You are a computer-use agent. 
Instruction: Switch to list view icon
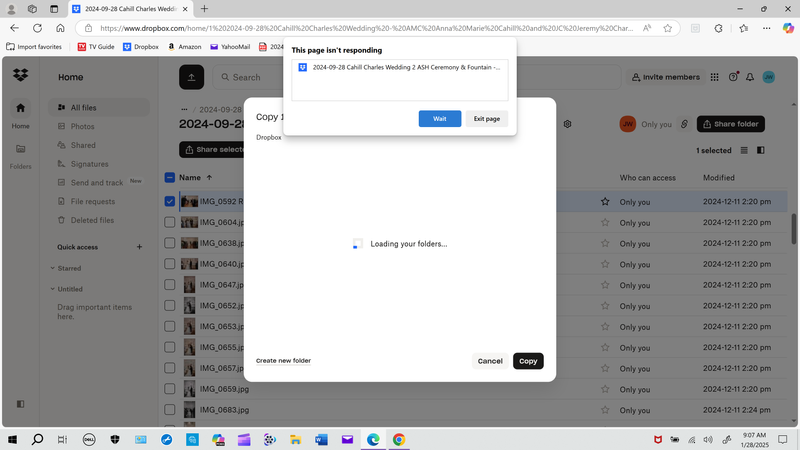tap(744, 150)
